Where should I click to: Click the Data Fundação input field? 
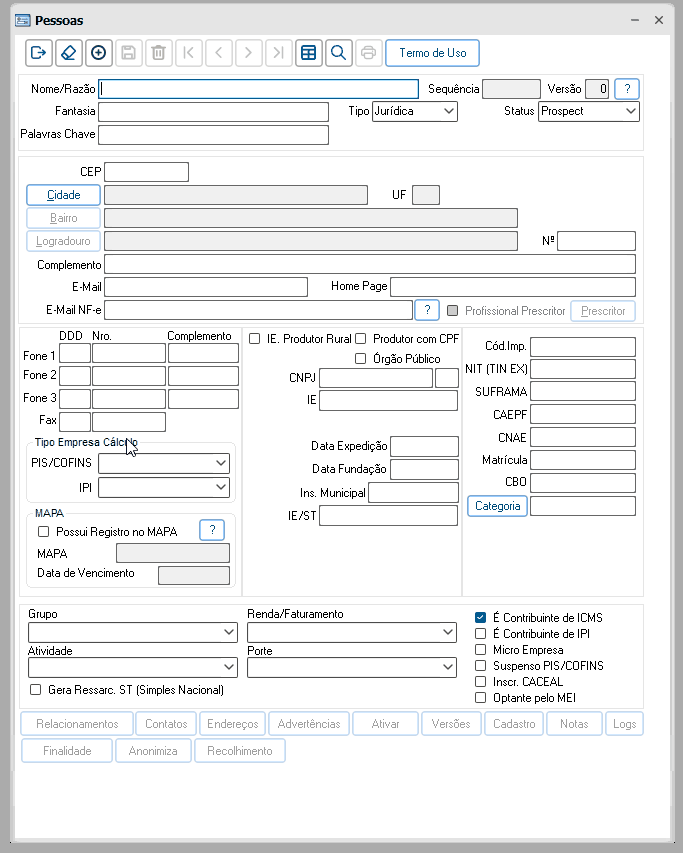pyautogui.click(x=424, y=469)
